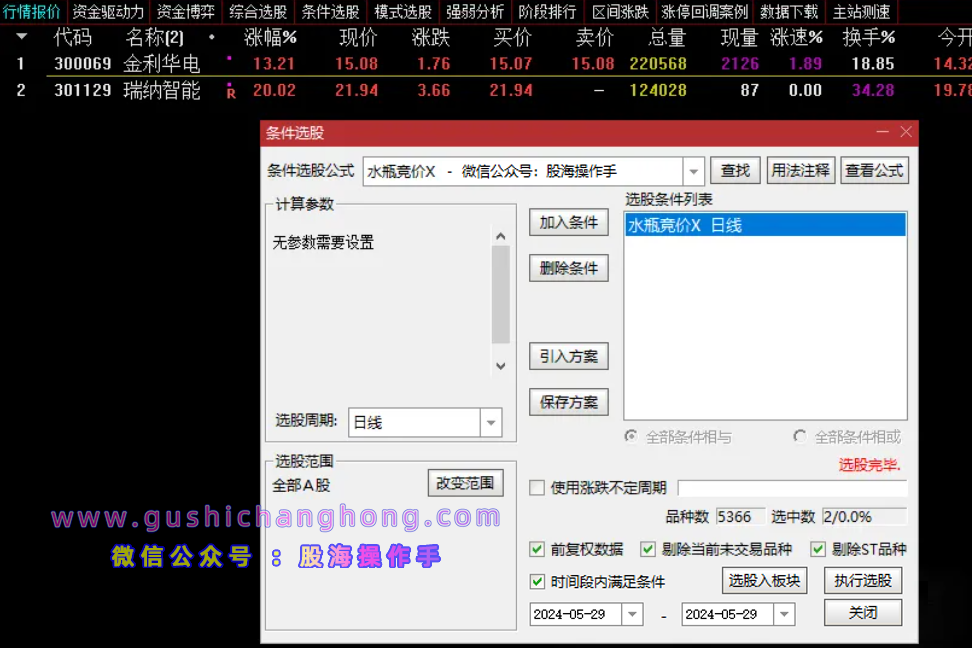The image size is (972, 648).
Task: Open the 主站测速 tab
Action: 861,11
